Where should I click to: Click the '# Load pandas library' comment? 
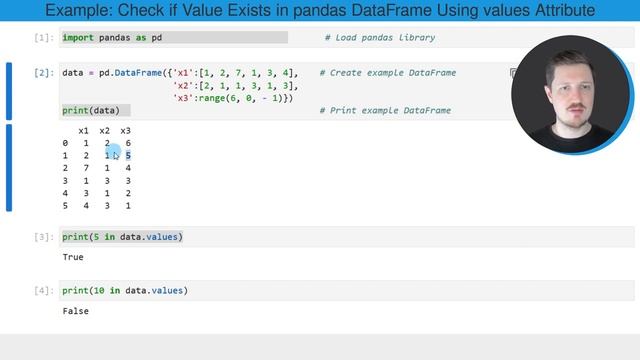(380, 38)
